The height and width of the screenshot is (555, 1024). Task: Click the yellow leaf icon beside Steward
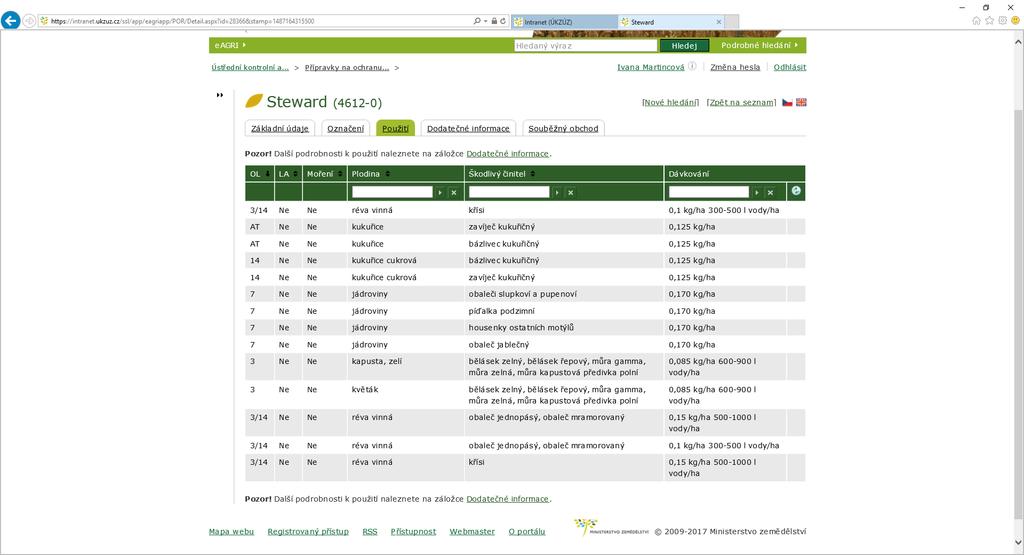254,101
